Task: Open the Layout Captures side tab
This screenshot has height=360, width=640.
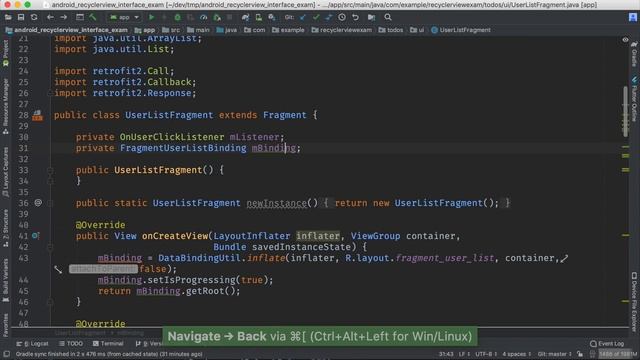Action: (6, 173)
